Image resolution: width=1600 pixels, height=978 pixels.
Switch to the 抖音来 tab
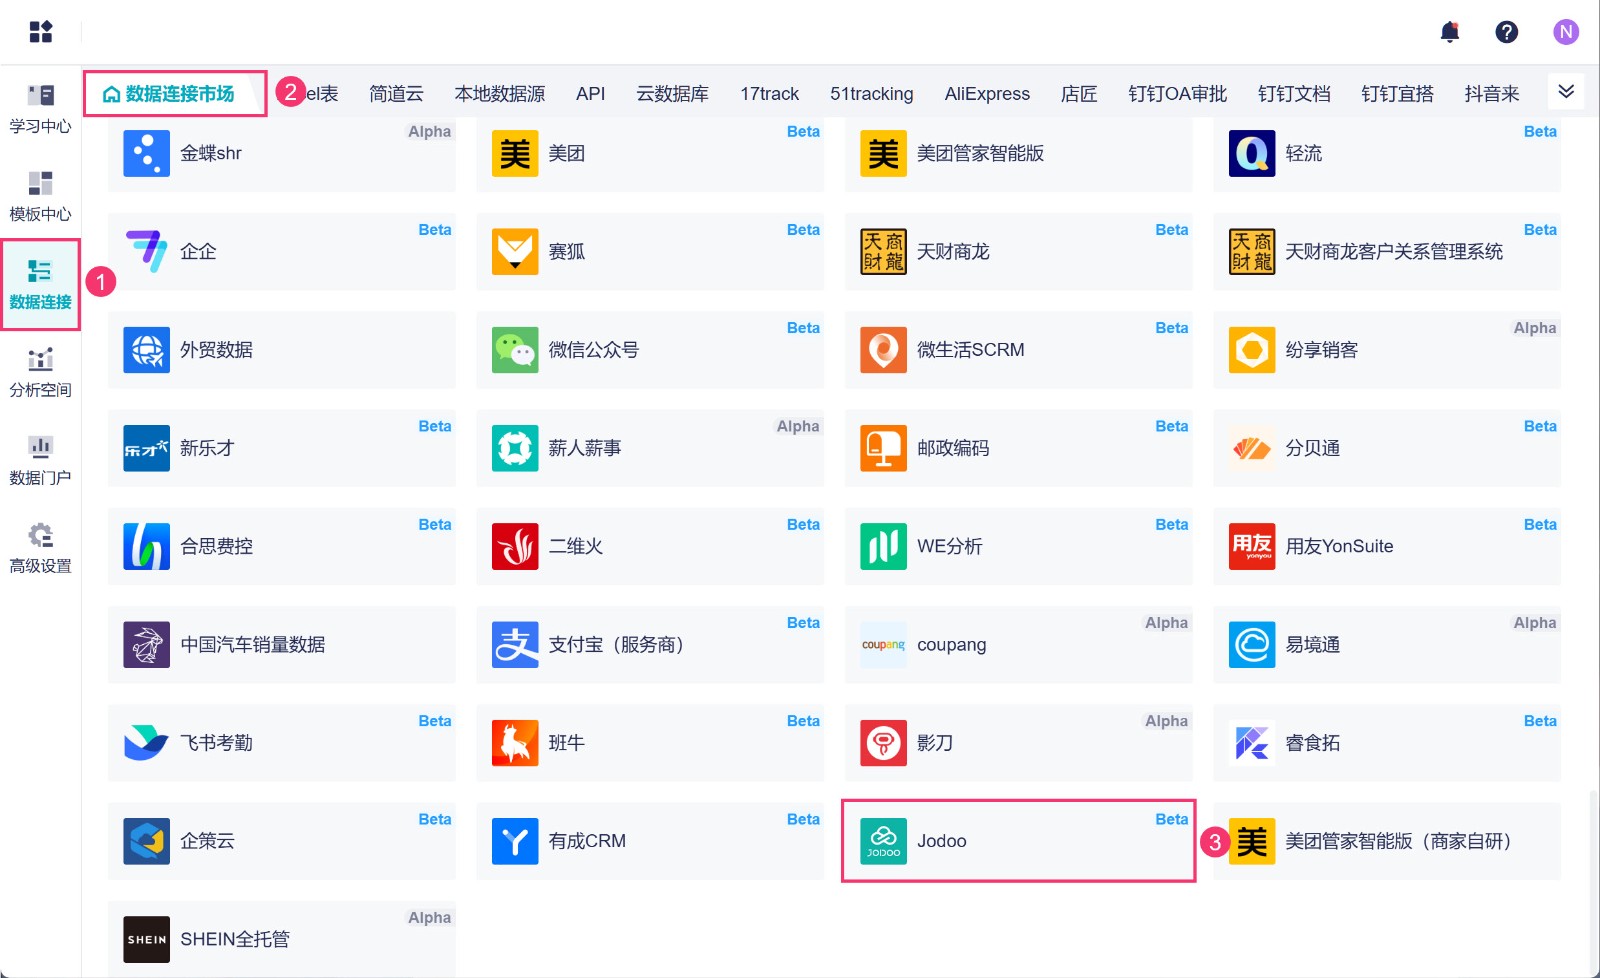[1492, 93]
